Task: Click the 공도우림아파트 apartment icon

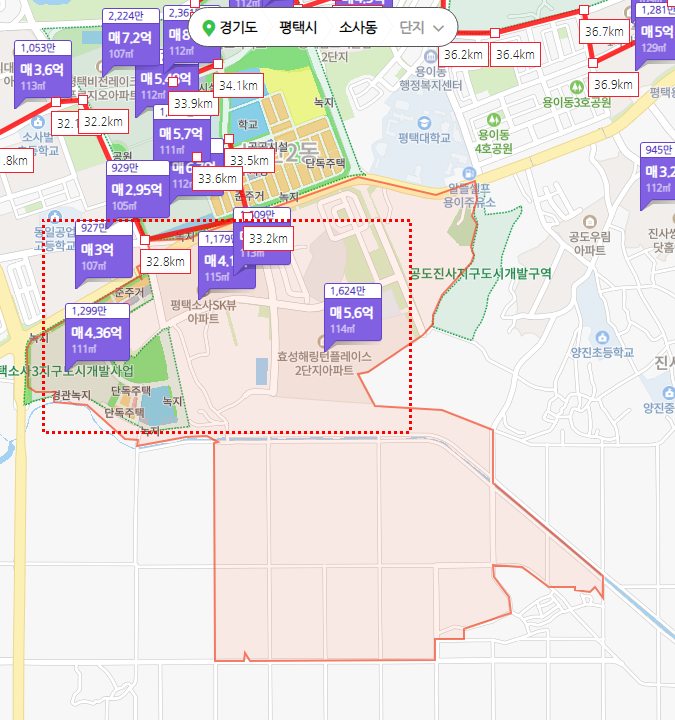Action: coord(590,222)
